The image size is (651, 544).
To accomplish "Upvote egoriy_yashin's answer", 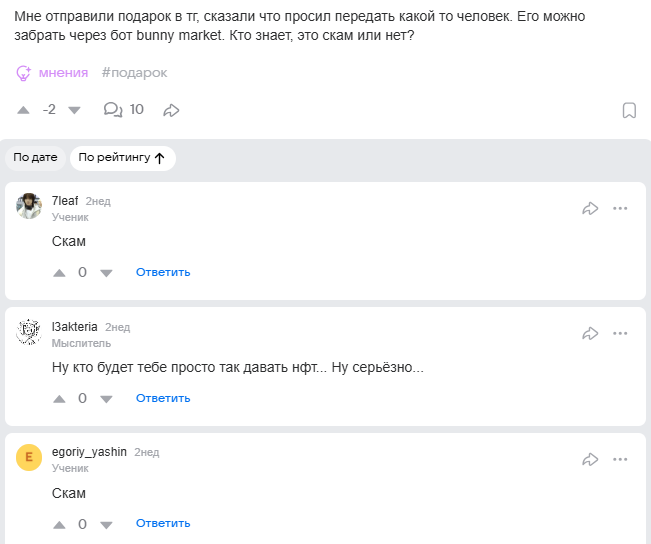I will coord(59,524).
